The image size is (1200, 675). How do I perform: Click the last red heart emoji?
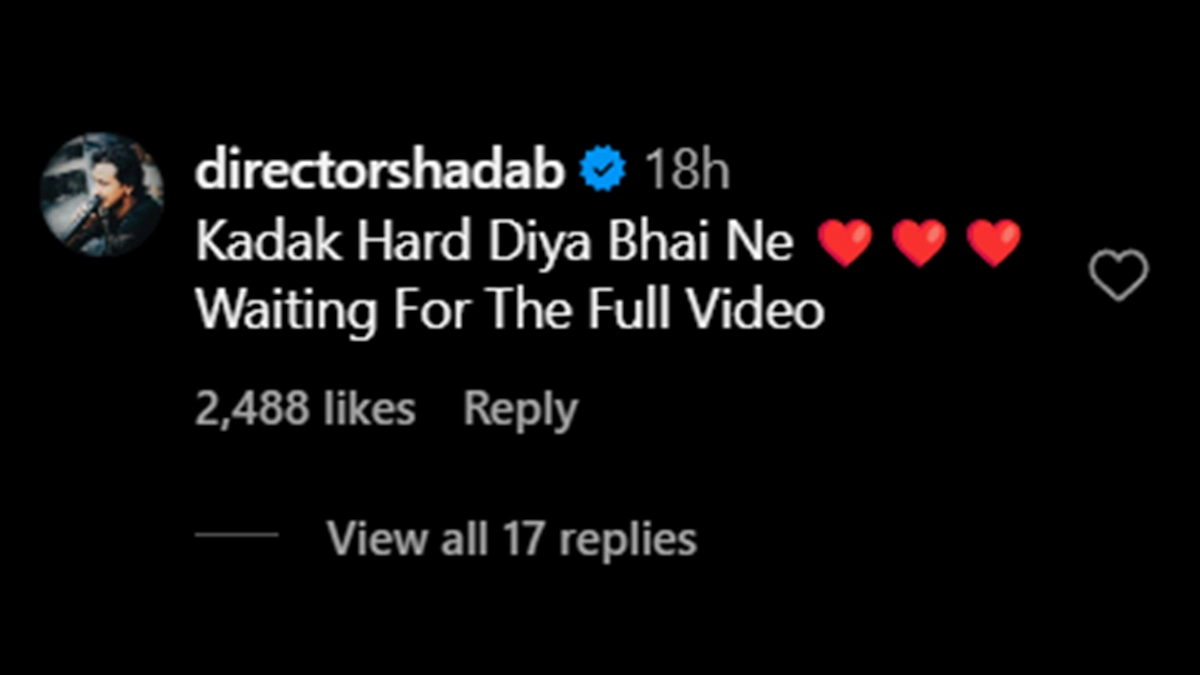click(994, 244)
